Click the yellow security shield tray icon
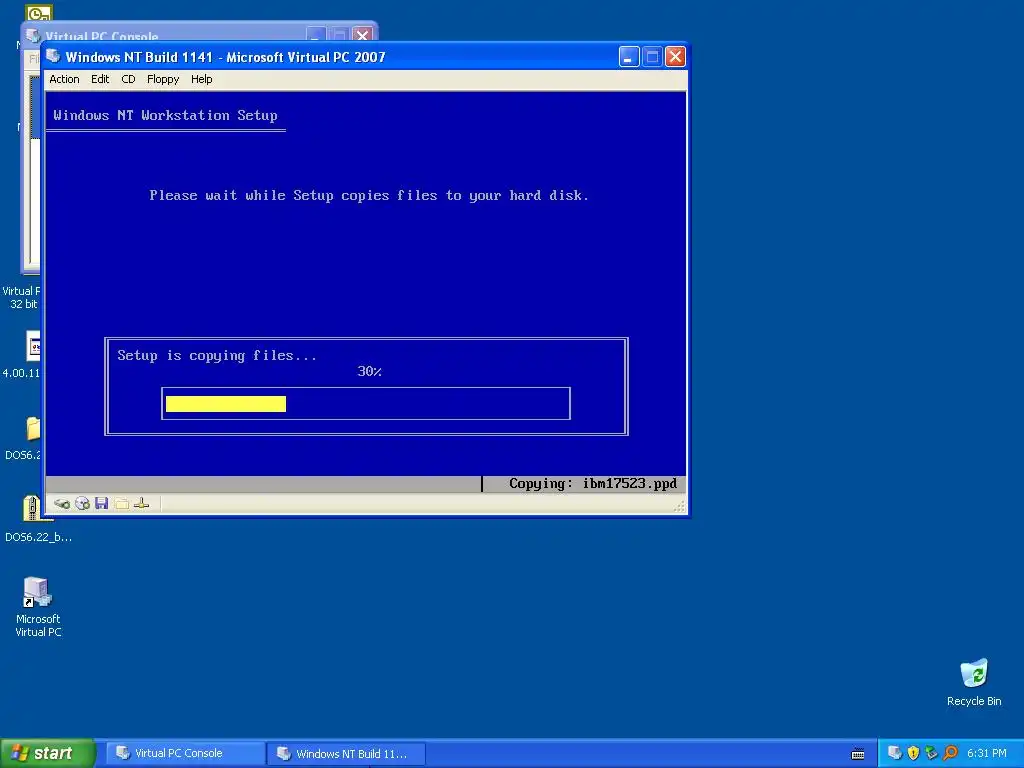The height and width of the screenshot is (768, 1024). [914, 753]
